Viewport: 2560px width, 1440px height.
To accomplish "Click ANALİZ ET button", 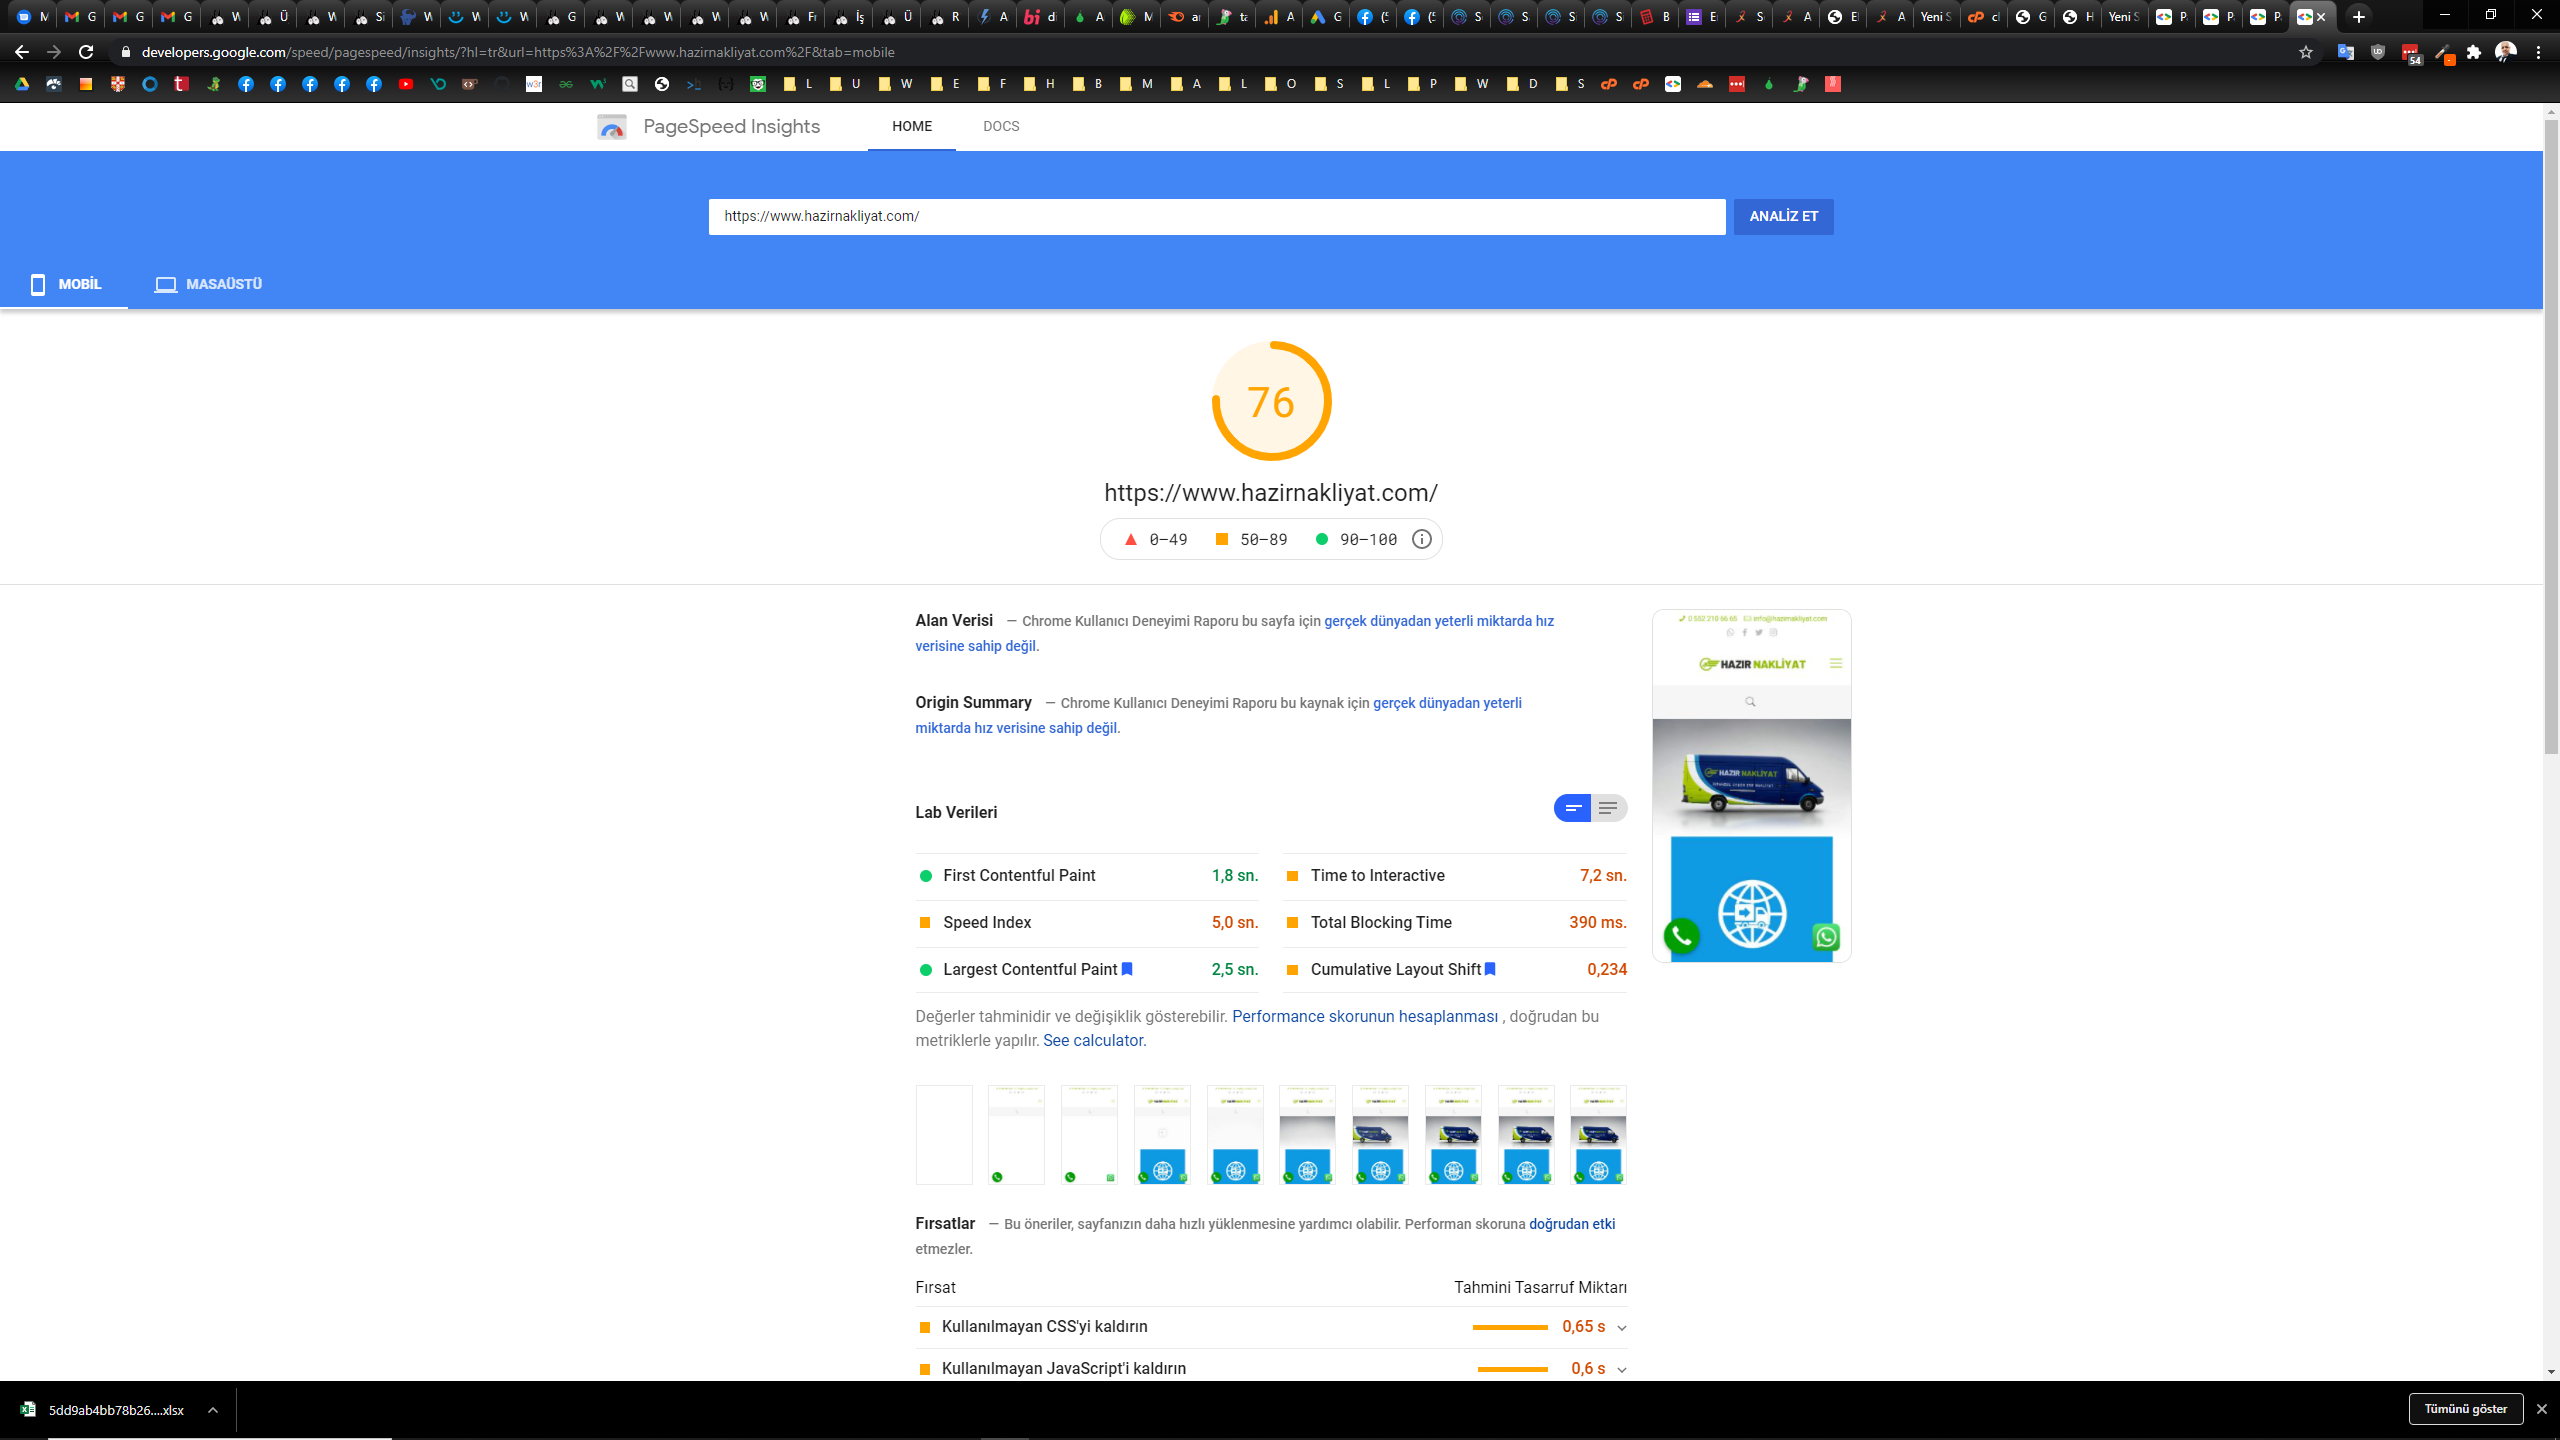I will pyautogui.click(x=1783, y=216).
